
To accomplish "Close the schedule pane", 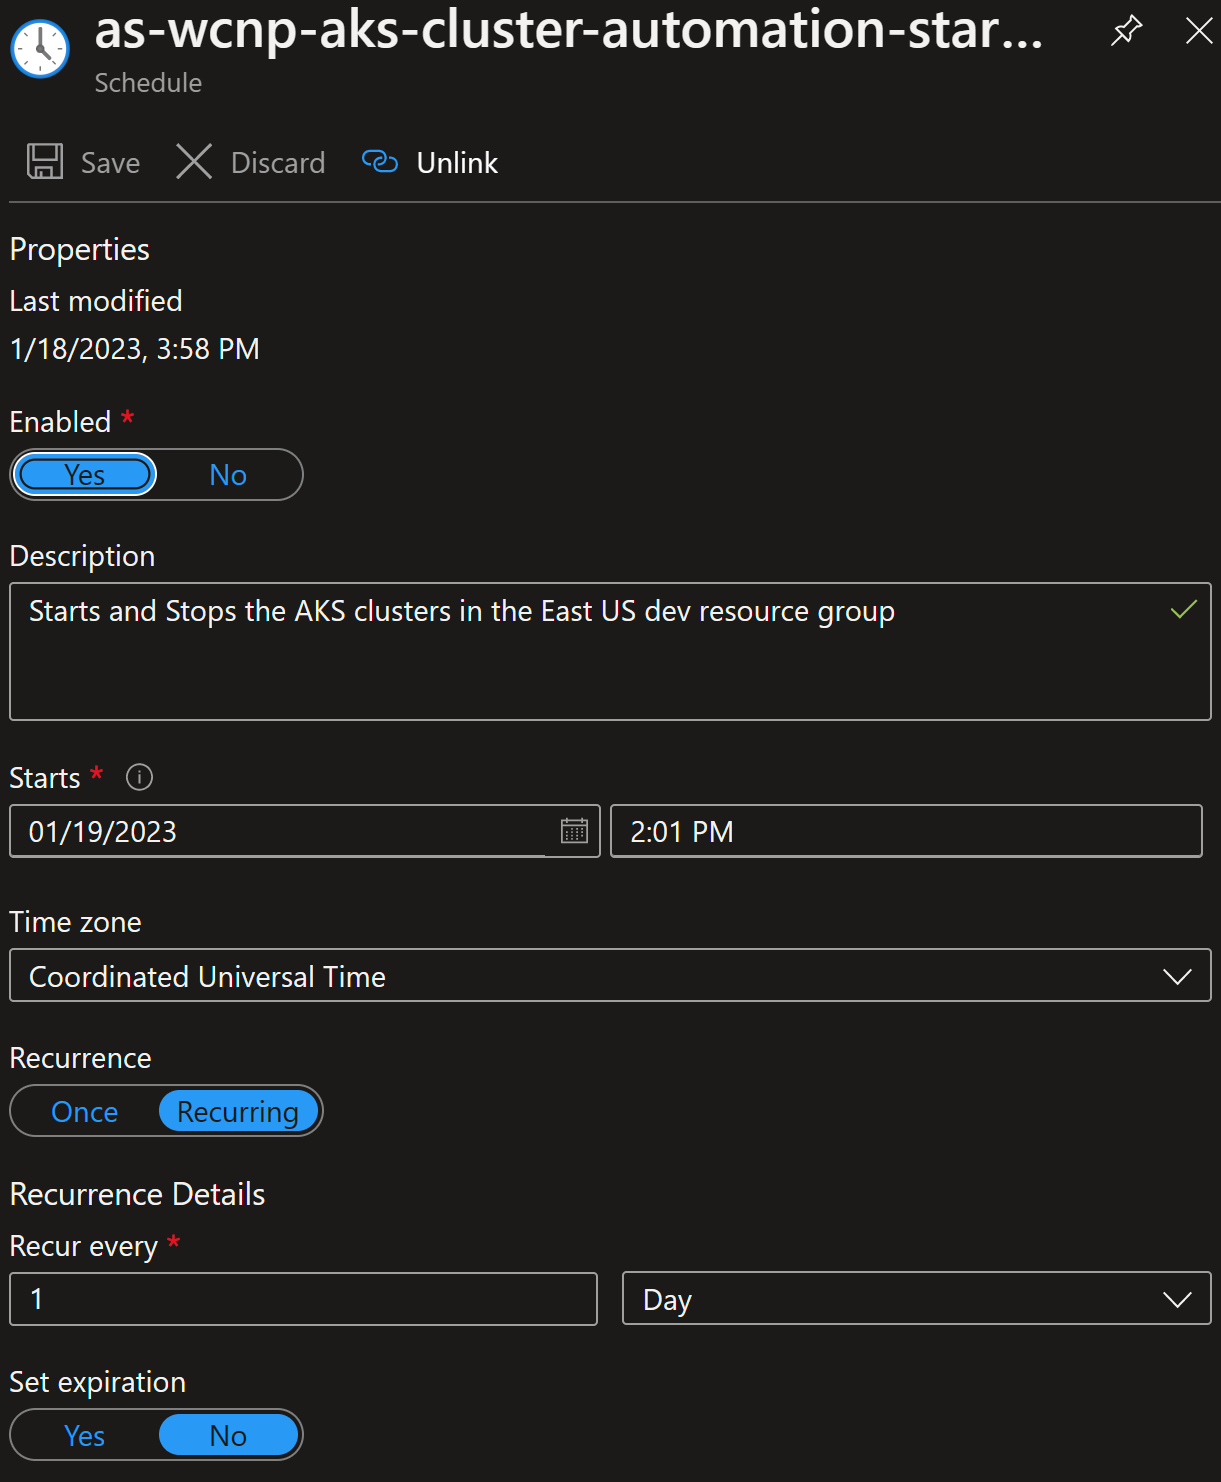I will 1197,31.
